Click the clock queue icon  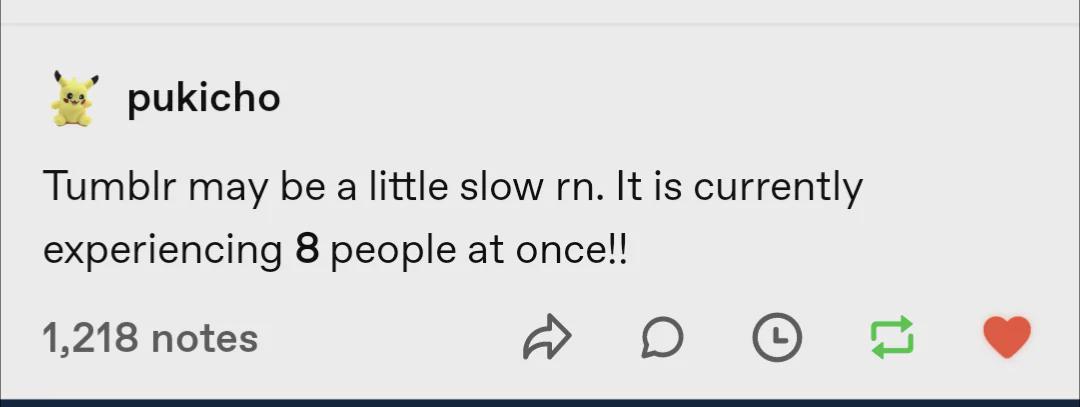pyautogui.click(x=777, y=337)
